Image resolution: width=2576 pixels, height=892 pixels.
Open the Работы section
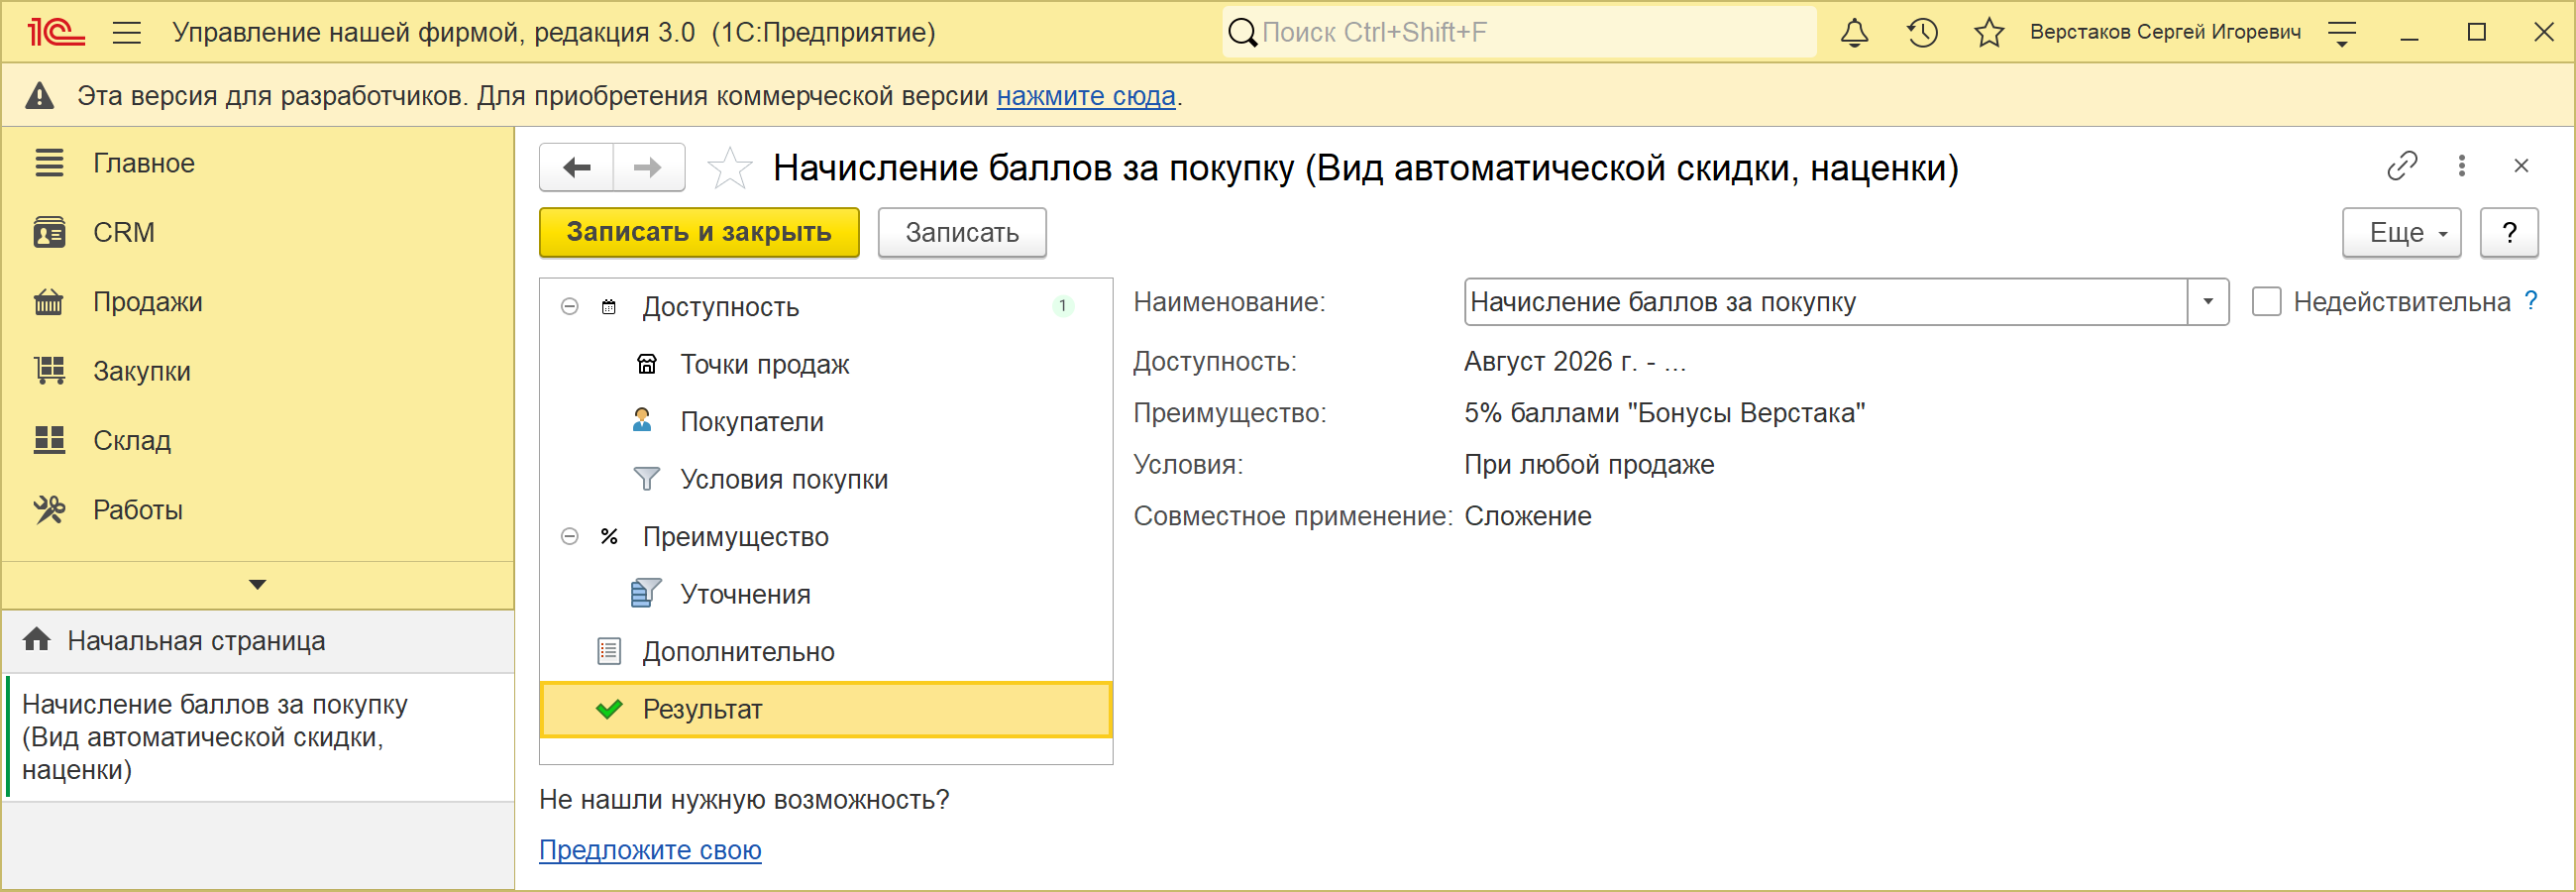(x=258, y=509)
